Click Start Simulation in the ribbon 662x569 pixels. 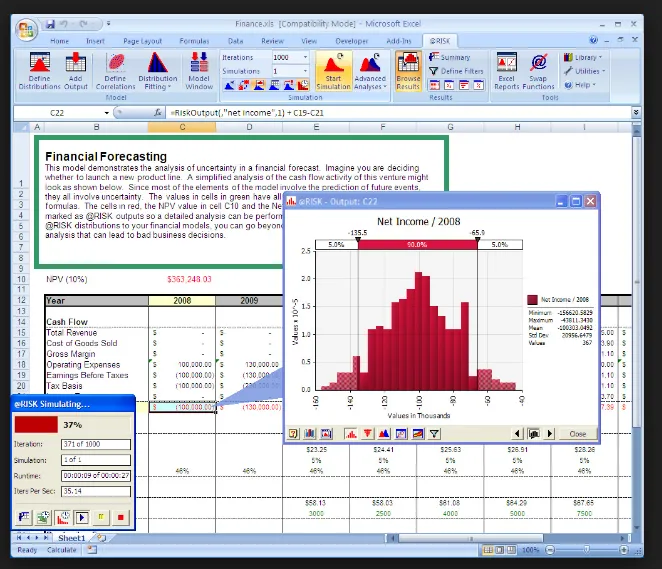tap(333, 71)
